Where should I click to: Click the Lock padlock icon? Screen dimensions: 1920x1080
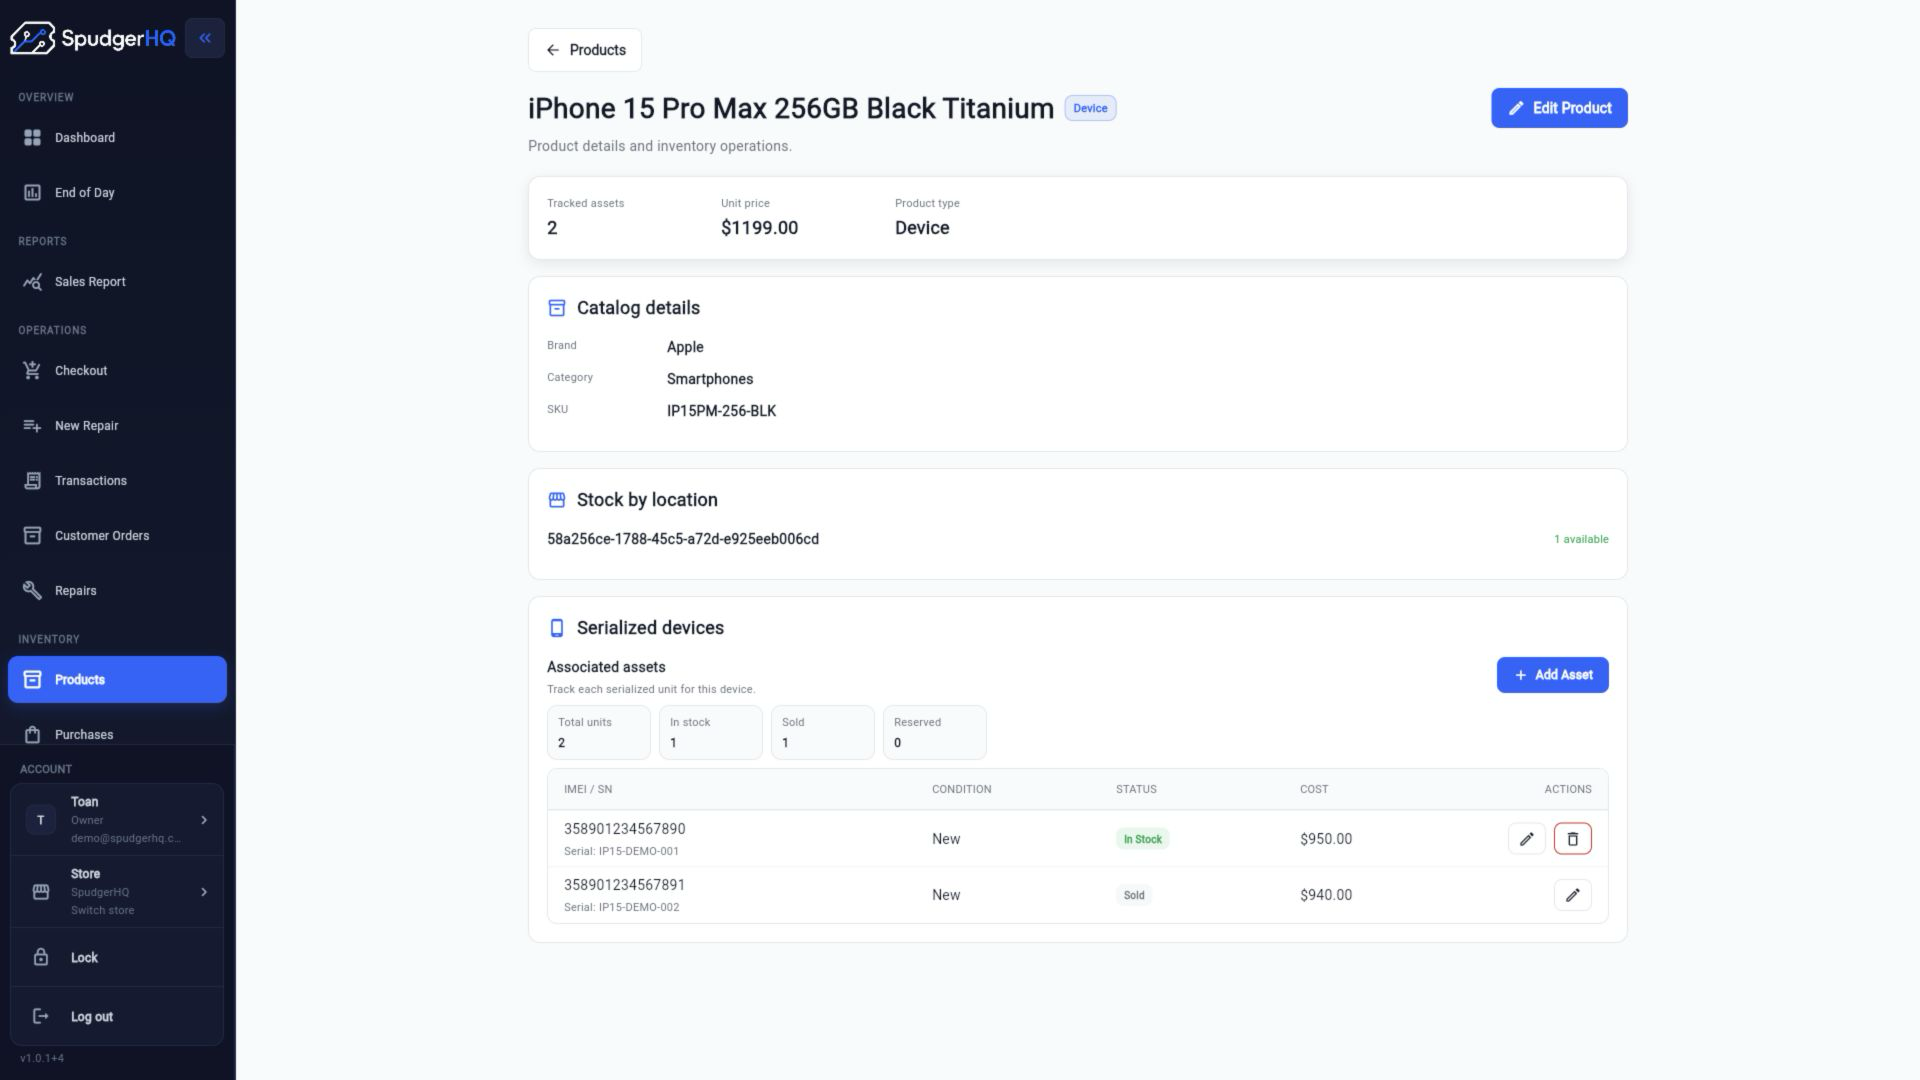(x=41, y=957)
